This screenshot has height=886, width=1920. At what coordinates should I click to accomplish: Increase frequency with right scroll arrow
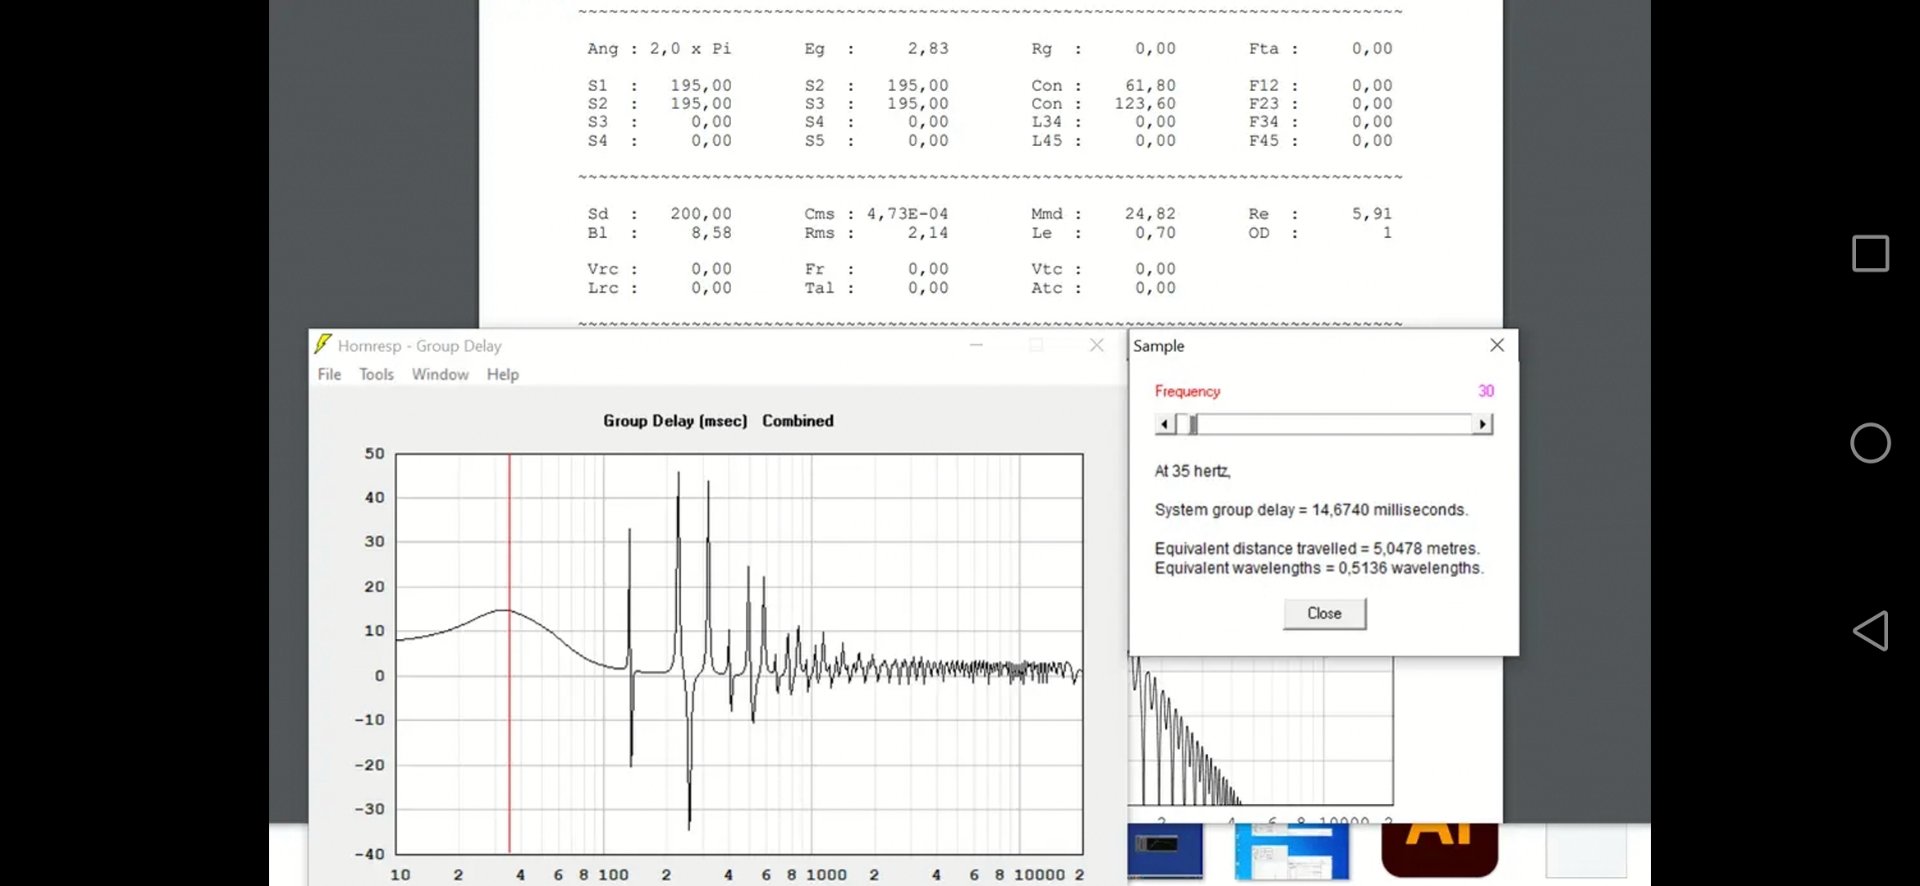point(1482,424)
